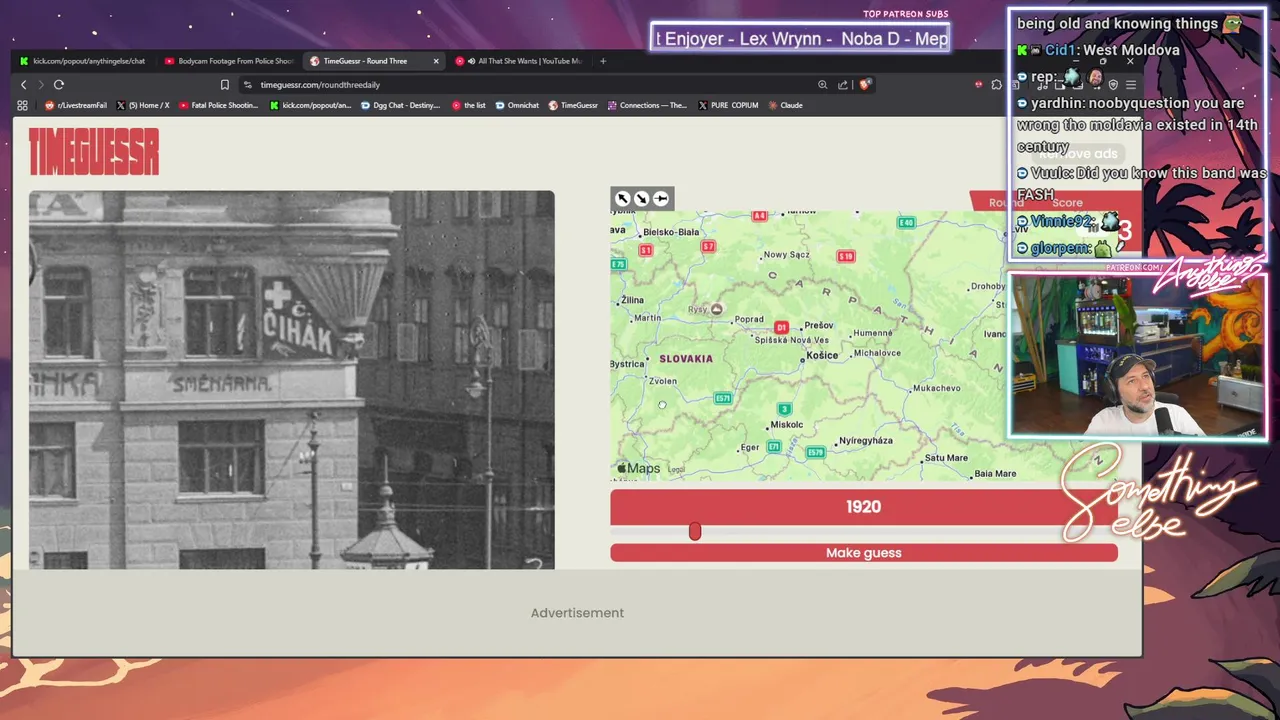Click Prešov on the map

818,325
